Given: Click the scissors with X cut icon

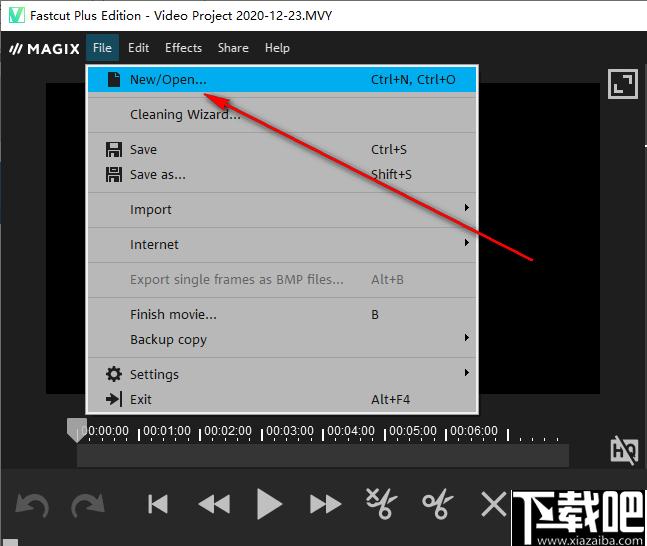Looking at the screenshot, I should pyautogui.click(x=381, y=503).
